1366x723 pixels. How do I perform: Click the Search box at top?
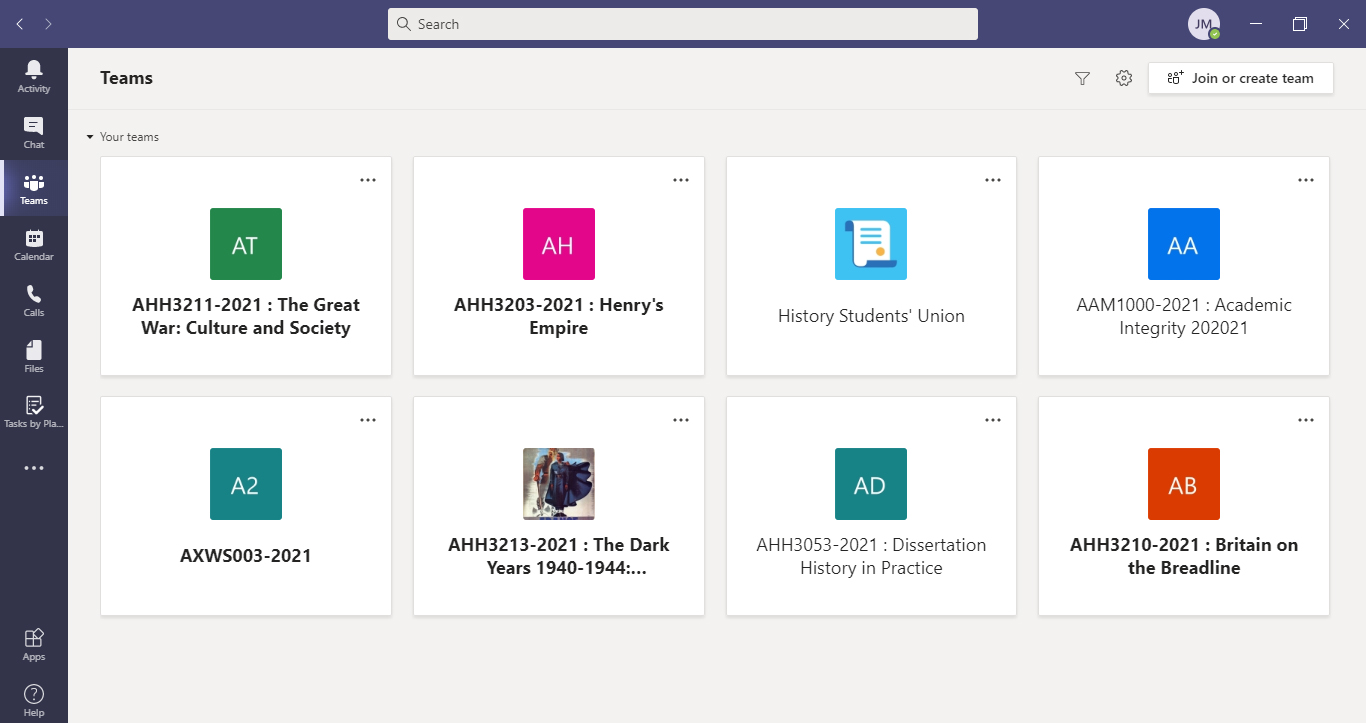pos(683,24)
